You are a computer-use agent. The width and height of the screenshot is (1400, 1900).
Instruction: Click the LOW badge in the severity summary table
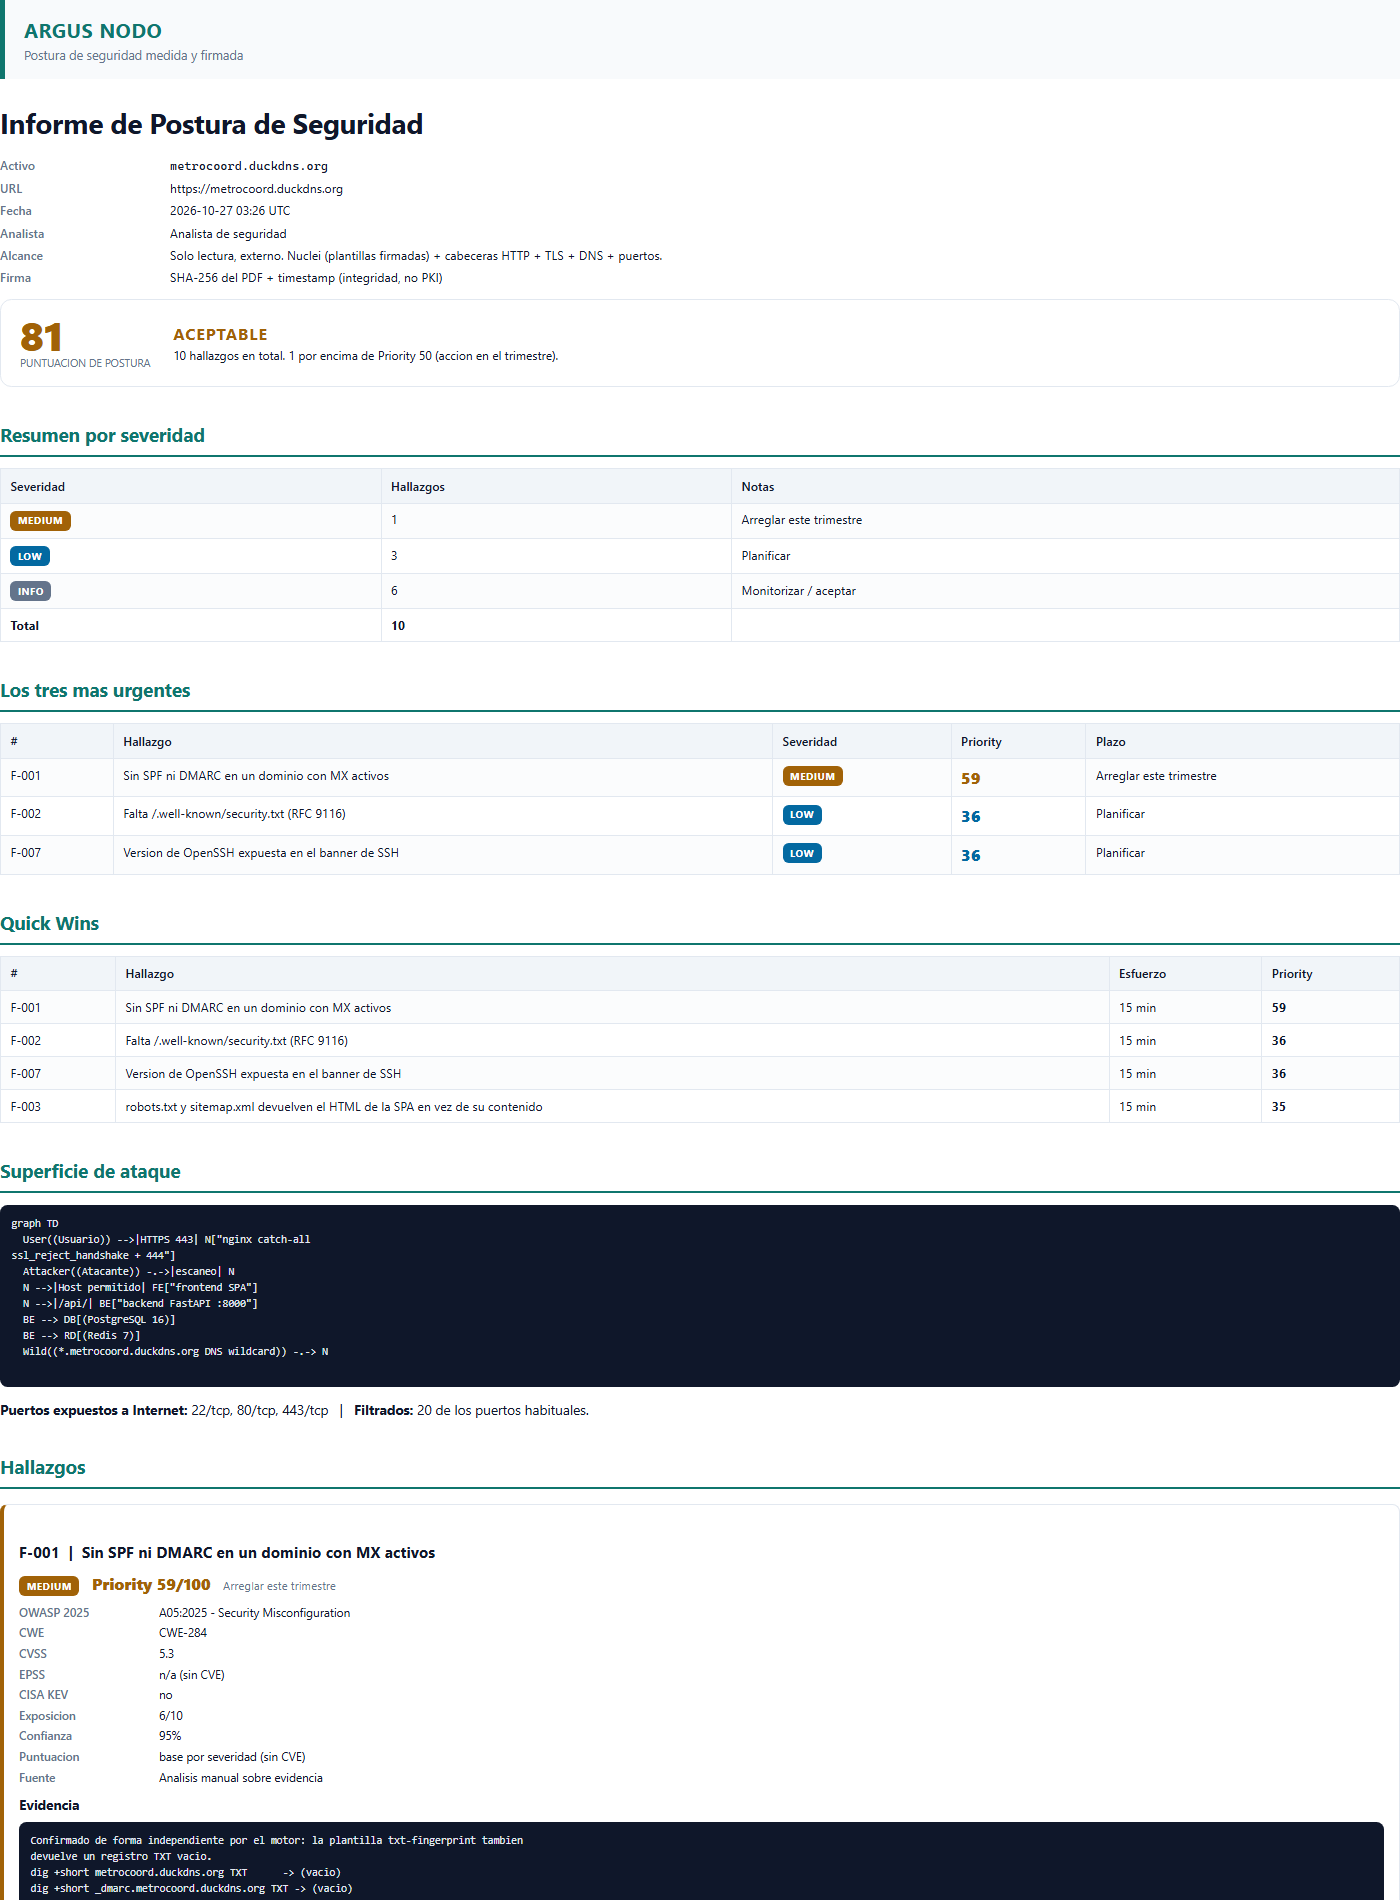(x=30, y=556)
